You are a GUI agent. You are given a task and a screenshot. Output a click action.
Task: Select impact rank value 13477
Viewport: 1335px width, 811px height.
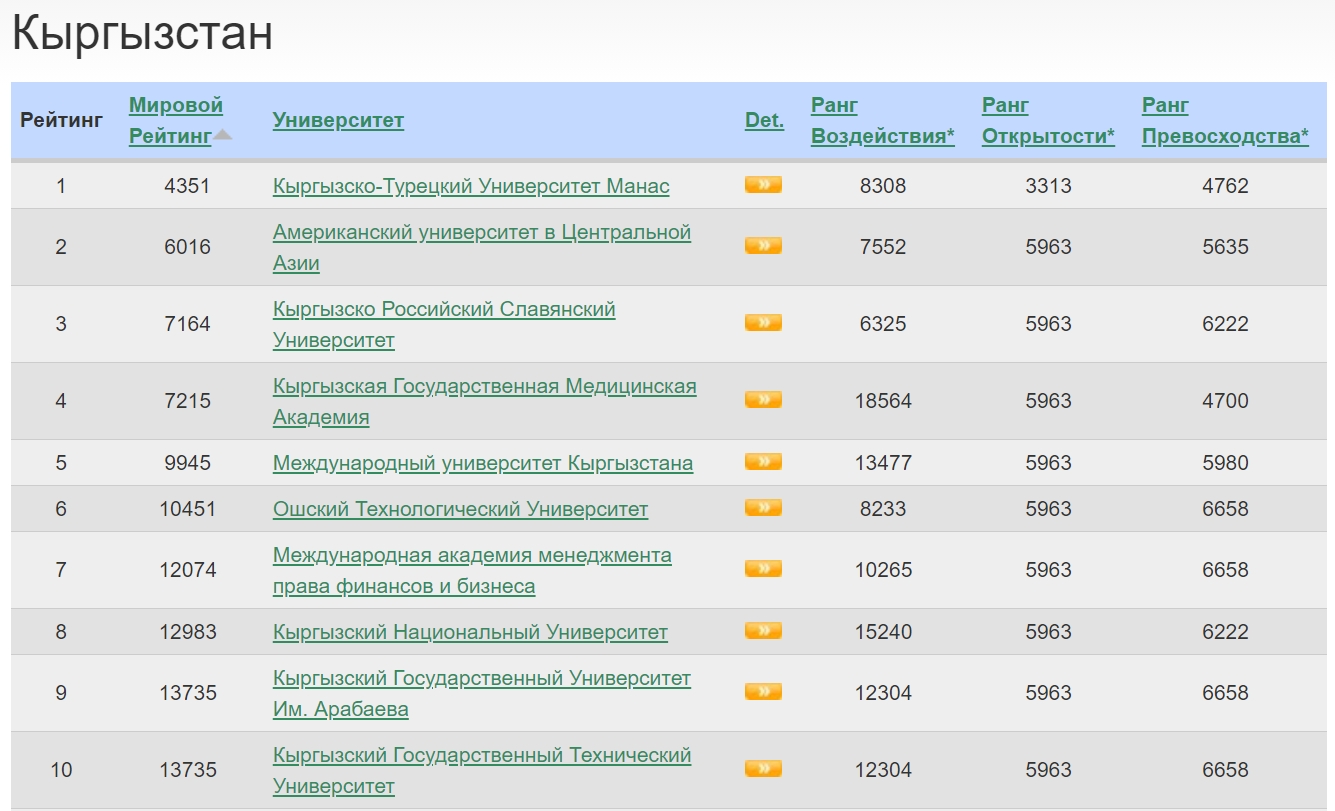coord(883,463)
